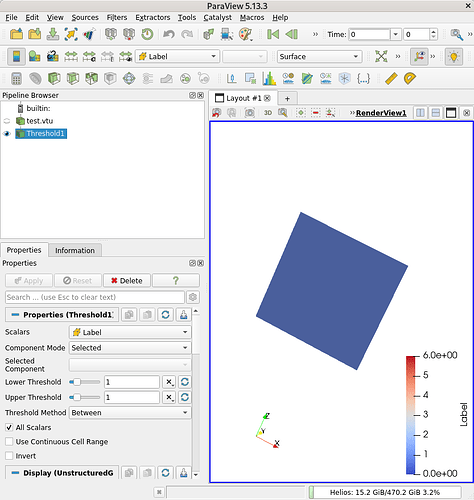Click the Threshold filter icon

[x=91, y=79]
